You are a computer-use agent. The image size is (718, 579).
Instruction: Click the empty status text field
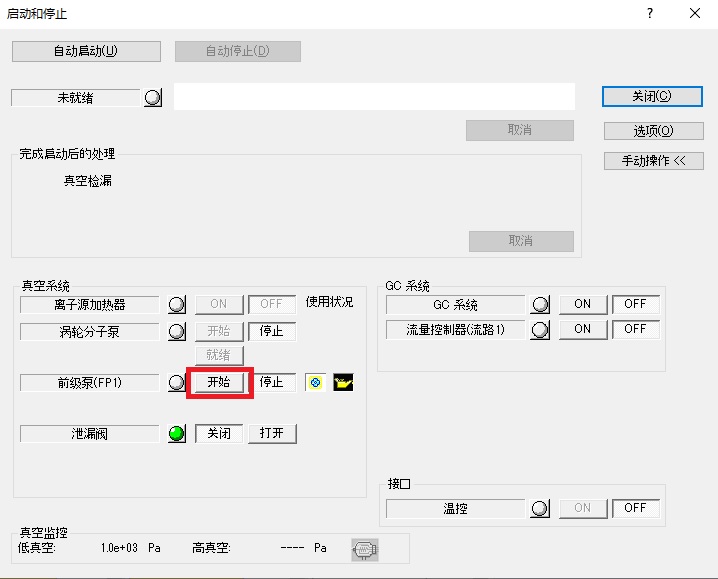[x=374, y=96]
